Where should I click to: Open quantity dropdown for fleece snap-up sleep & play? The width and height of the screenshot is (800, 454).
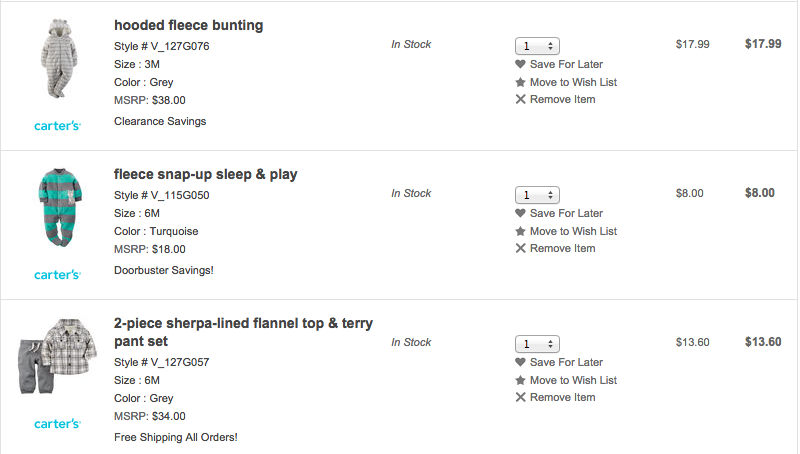pyautogui.click(x=537, y=195)
